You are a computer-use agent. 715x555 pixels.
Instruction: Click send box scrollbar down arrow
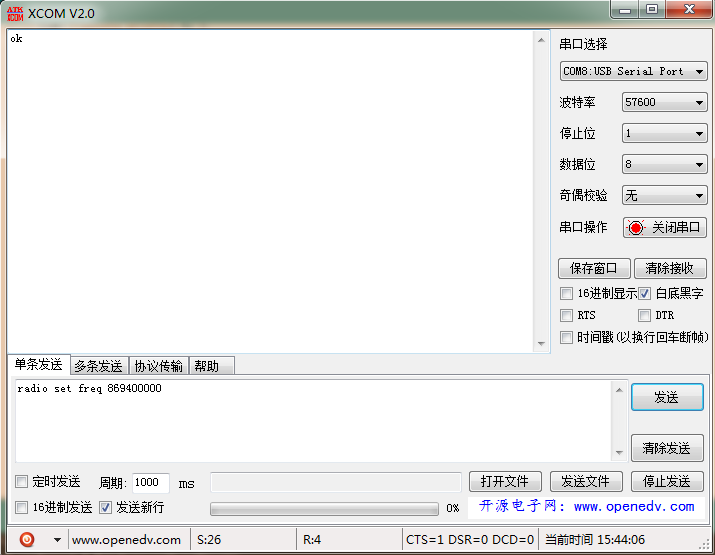pos(619,452)
